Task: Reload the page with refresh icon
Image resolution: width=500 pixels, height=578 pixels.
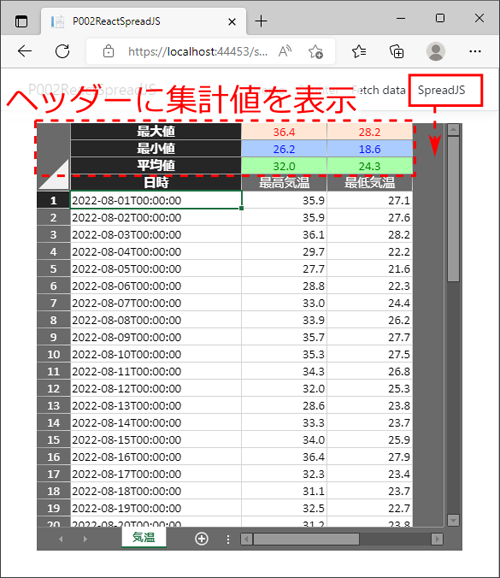Action: click(62, 51)
